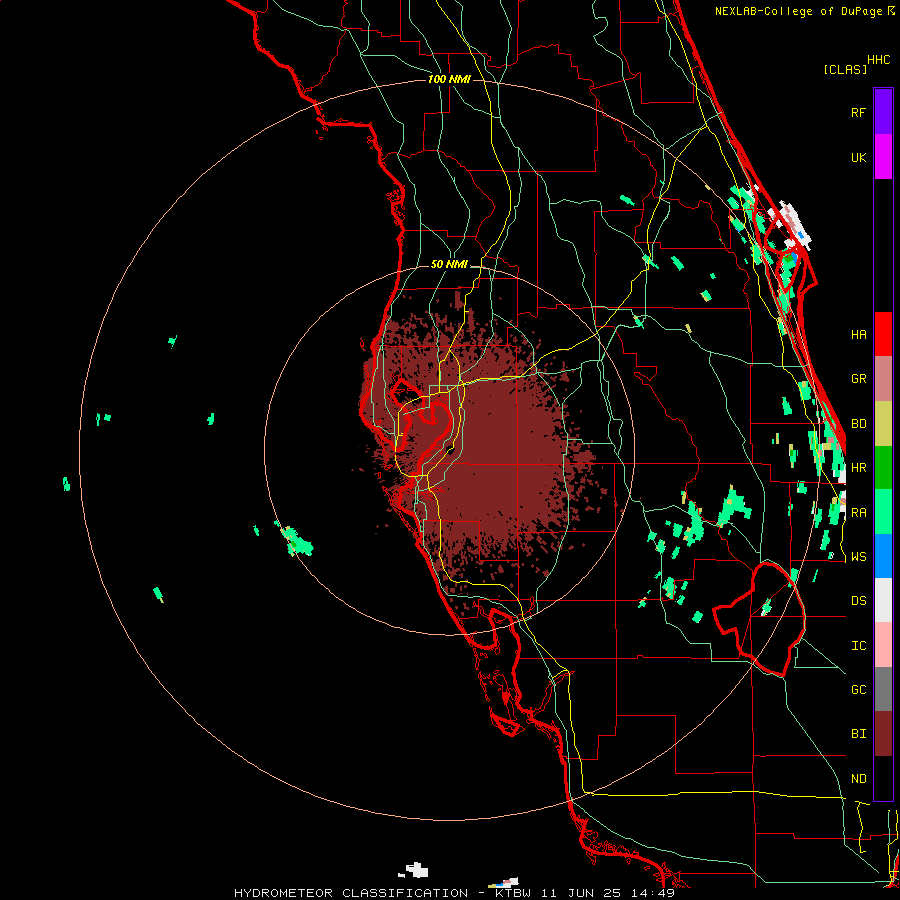The image size is (900, 900).
Task: Click the RA legend label
Action: [858, 512]
